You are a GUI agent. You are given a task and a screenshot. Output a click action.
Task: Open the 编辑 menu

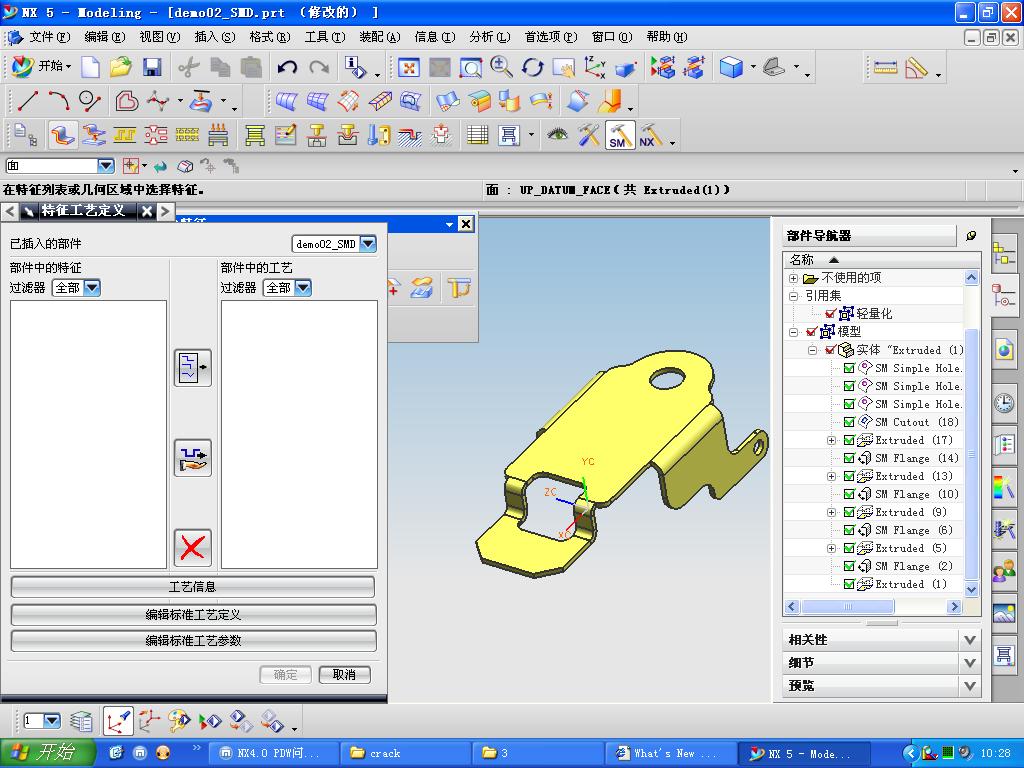point(104,37)
